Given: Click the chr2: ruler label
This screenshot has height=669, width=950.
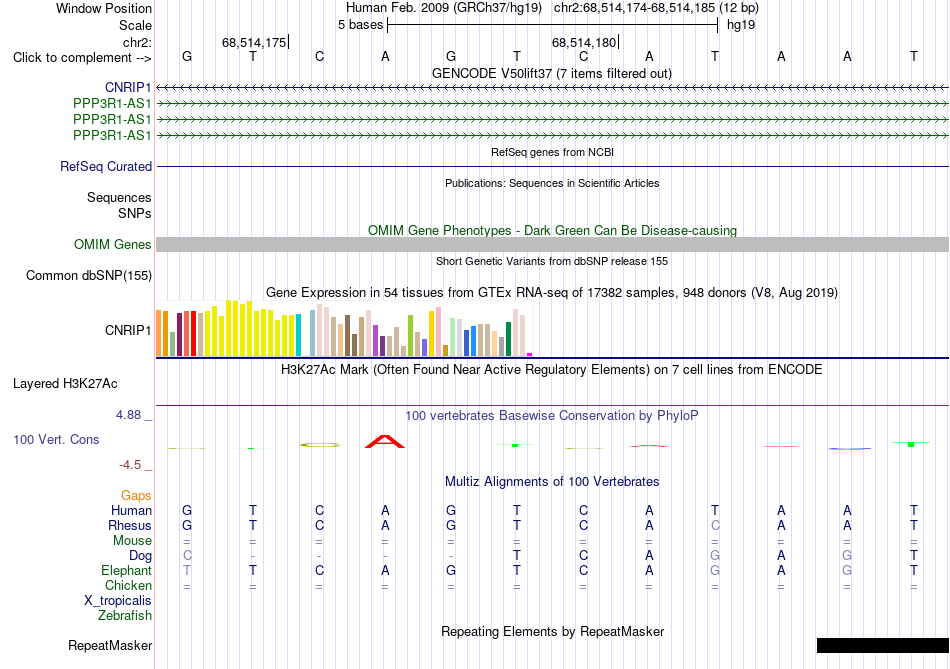Looking at the screenshot, I should click(x=137, y=42).
